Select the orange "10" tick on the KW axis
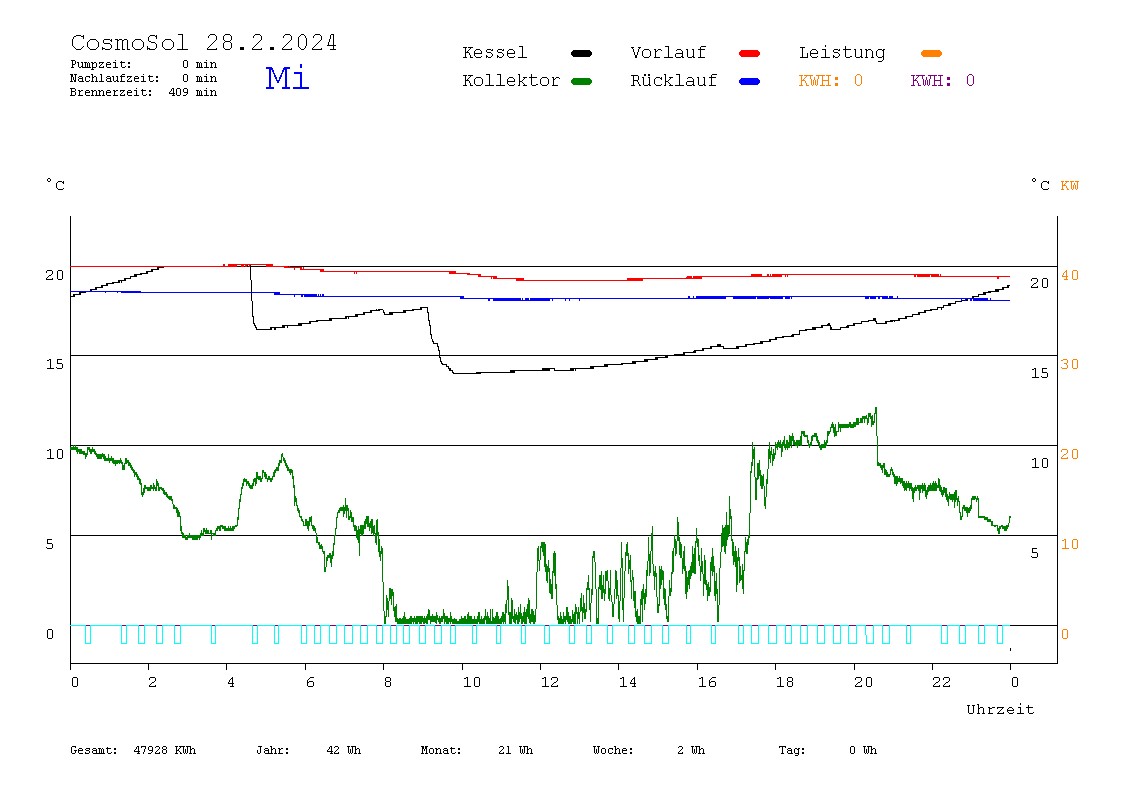The height and width of the screenshot is (812, 1148). tap(1070, 544)
